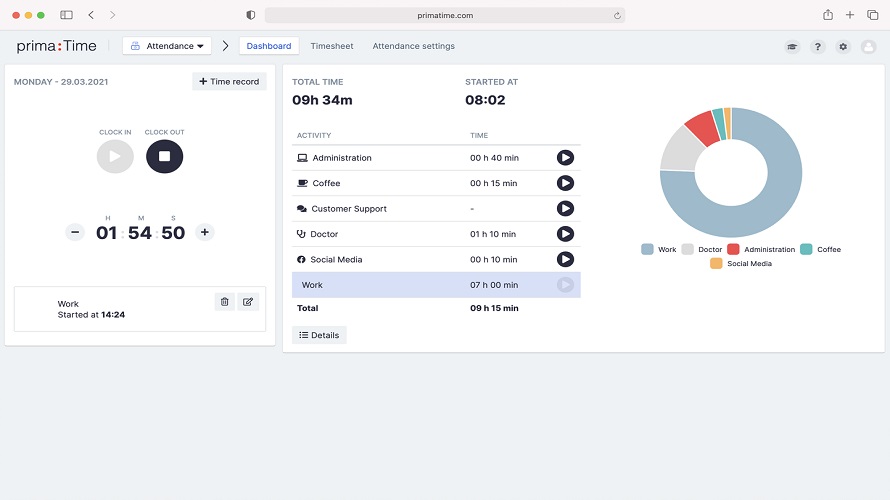Toggle the Work legend swatch in chart
890x500 pixels.
tap(647, 249)
